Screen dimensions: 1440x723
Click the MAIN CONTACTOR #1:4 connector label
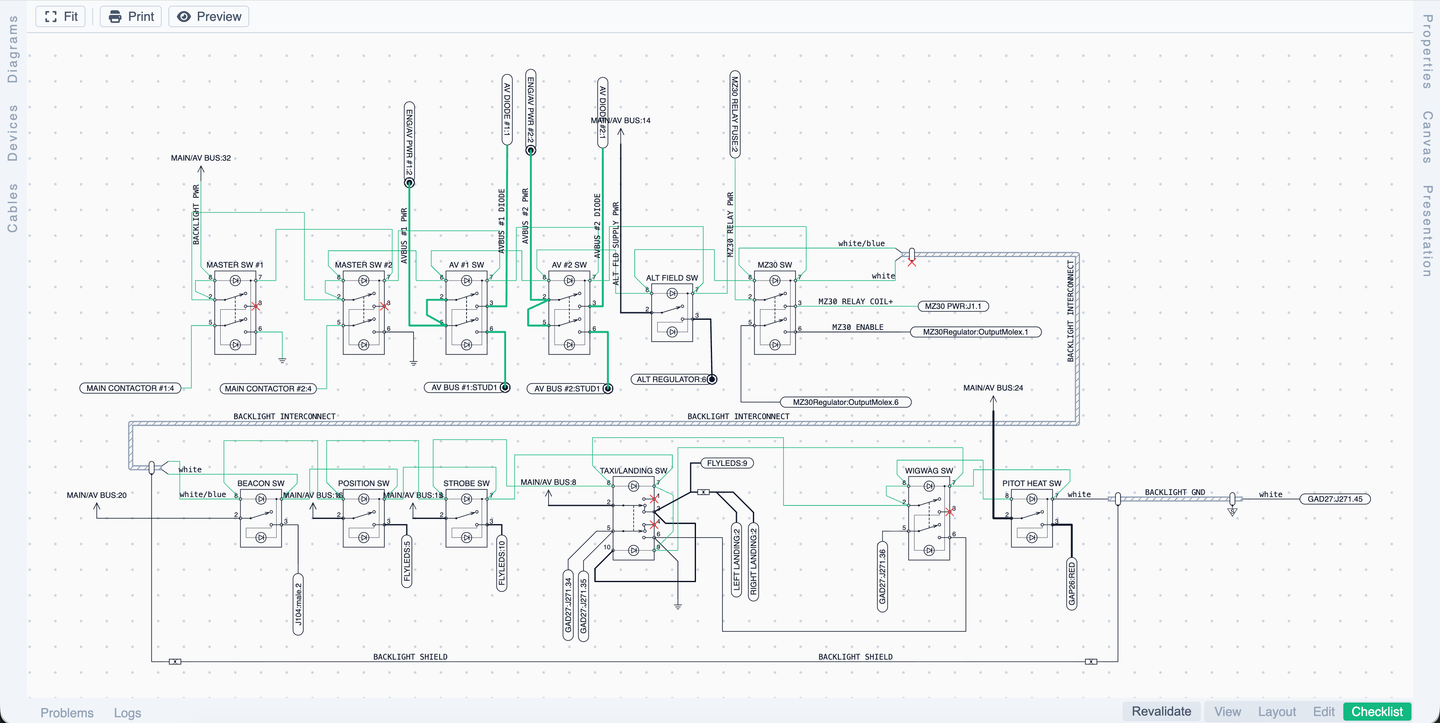[x=131, y=388]
